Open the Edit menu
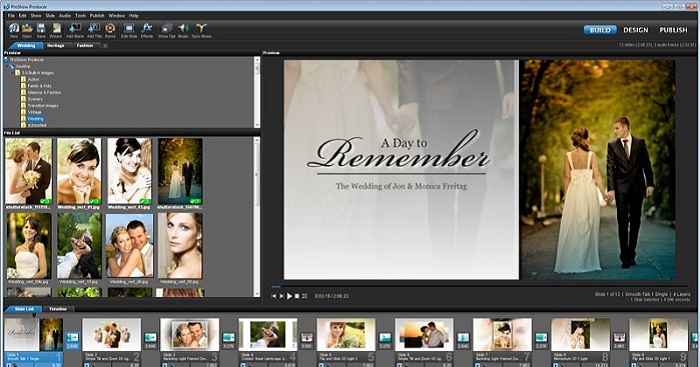 [23, 16]
